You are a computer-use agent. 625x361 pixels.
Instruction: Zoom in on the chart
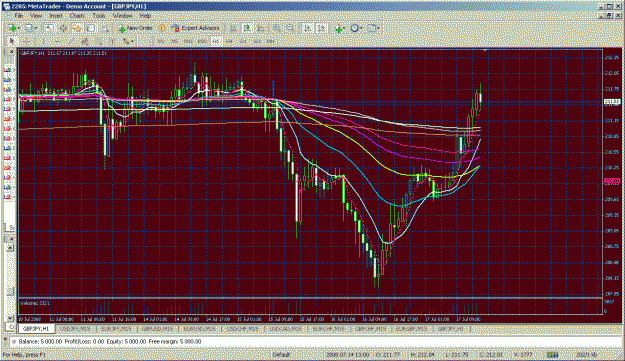(x=276, y=28)
